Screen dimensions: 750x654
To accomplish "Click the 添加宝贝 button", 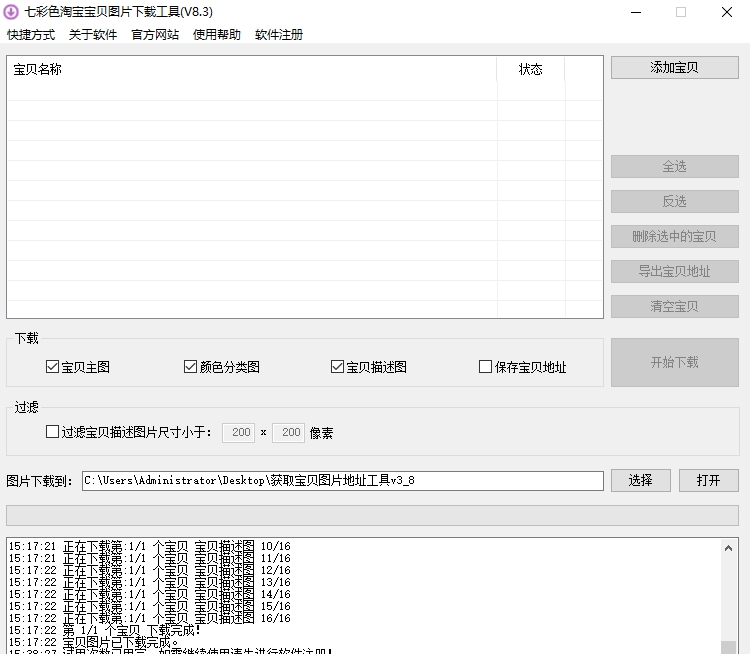I will (674, 67).
